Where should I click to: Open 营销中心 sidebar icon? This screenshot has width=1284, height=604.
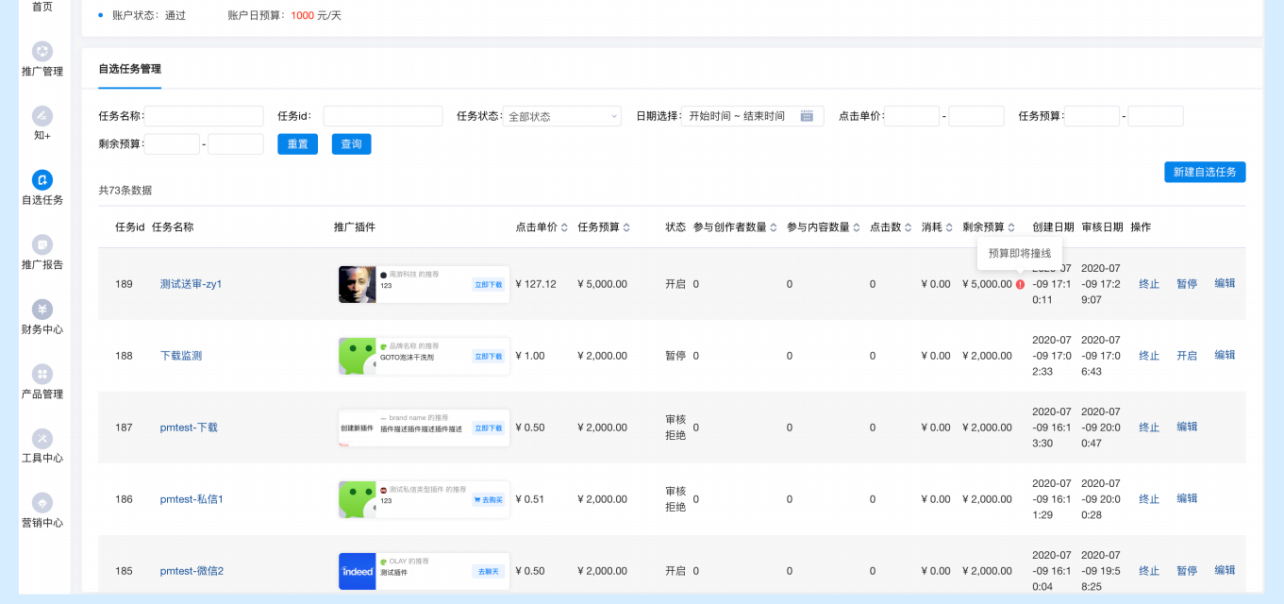42,503
